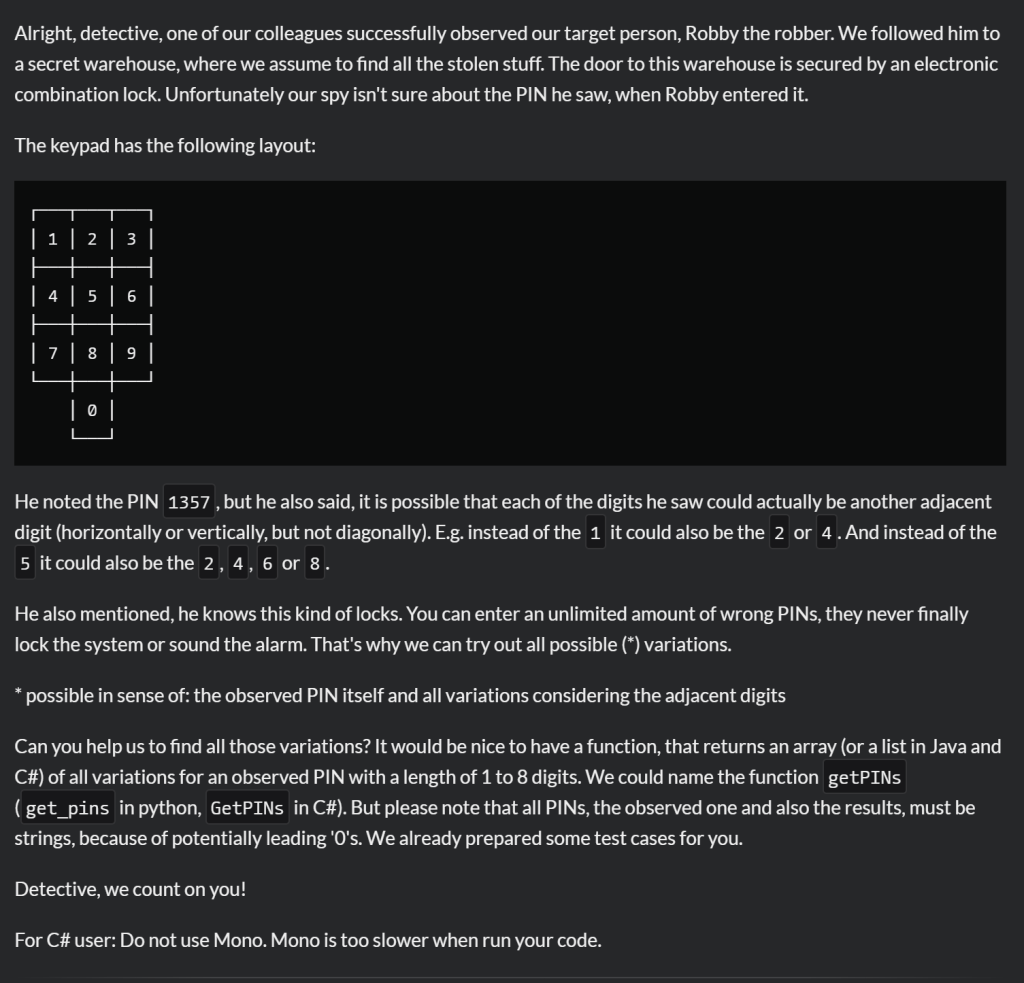
Task: Click digit 3 in the keypad diagram
Action: [x=131, y=239]
